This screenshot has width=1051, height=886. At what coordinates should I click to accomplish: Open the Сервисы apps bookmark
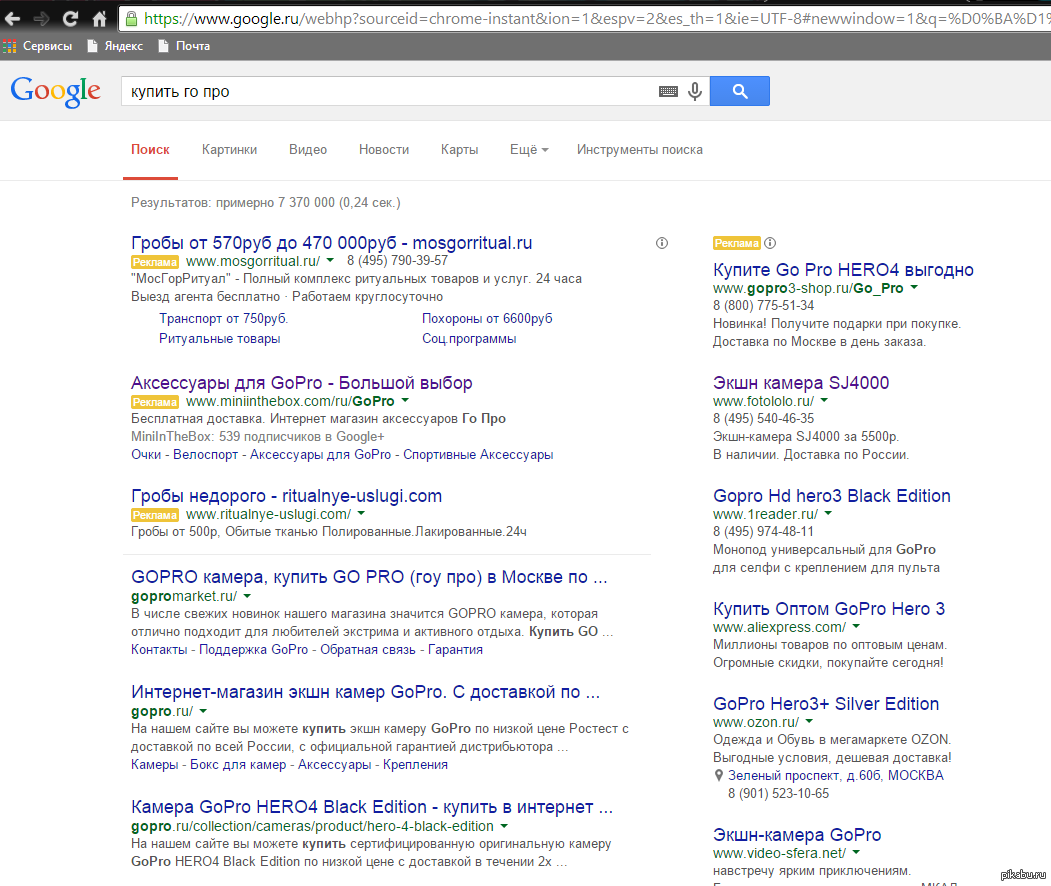[x=38, y=46]
